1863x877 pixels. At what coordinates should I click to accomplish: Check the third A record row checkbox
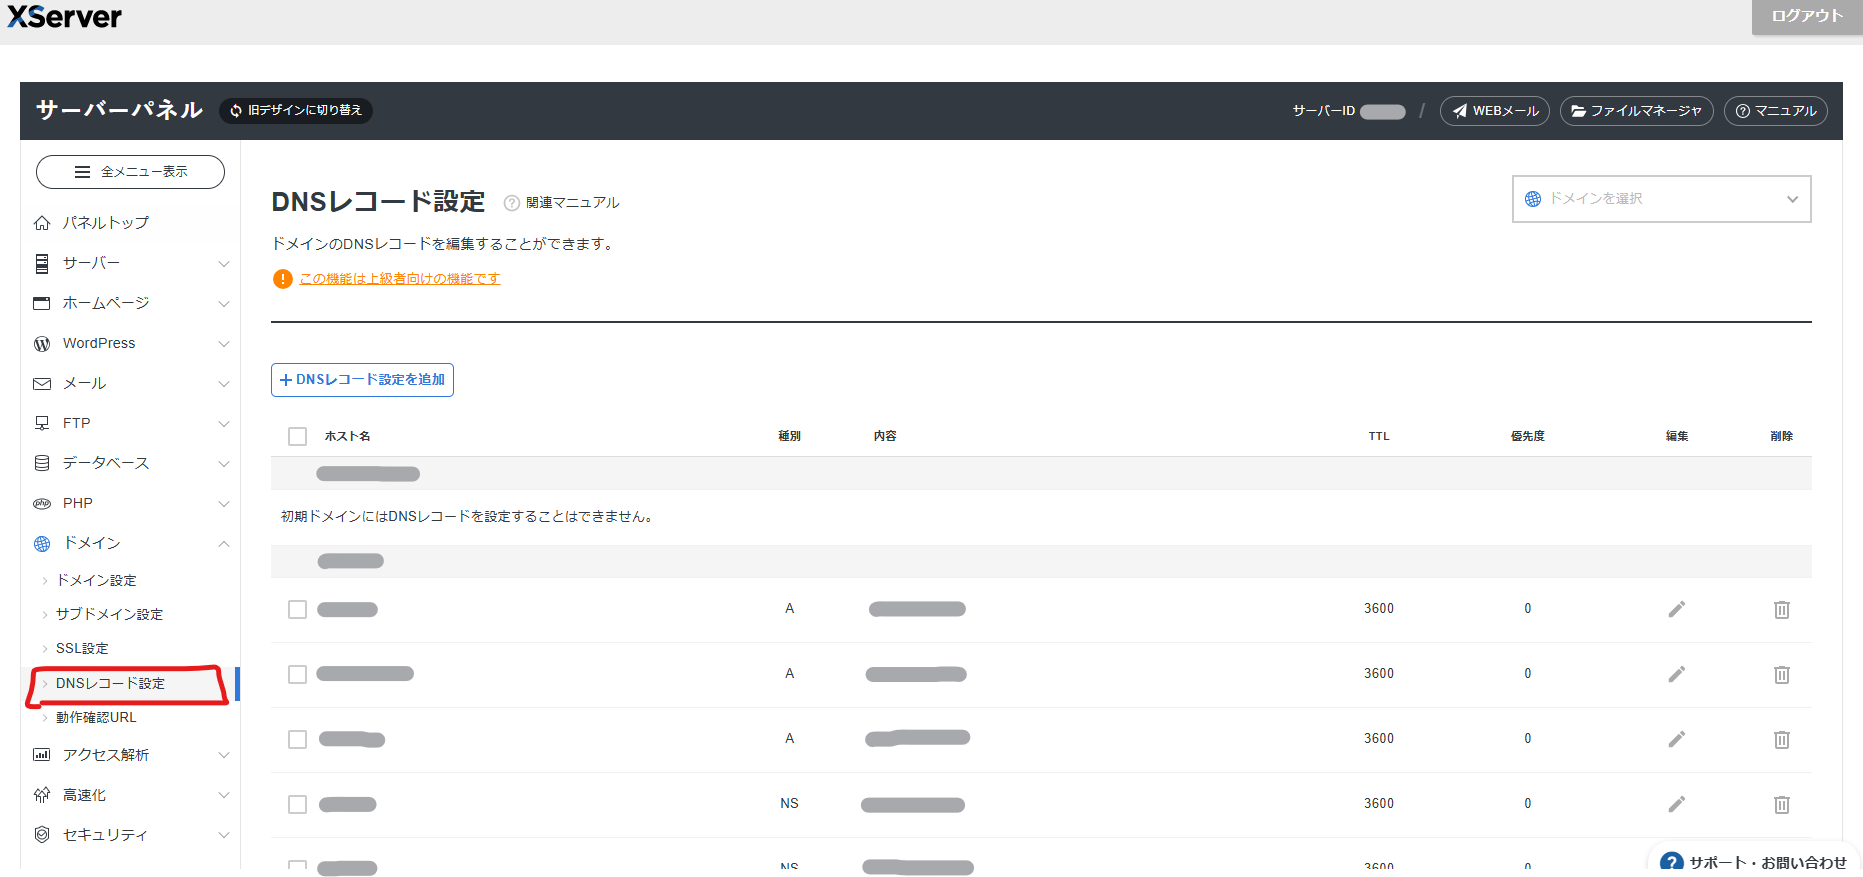coord(297,739)
